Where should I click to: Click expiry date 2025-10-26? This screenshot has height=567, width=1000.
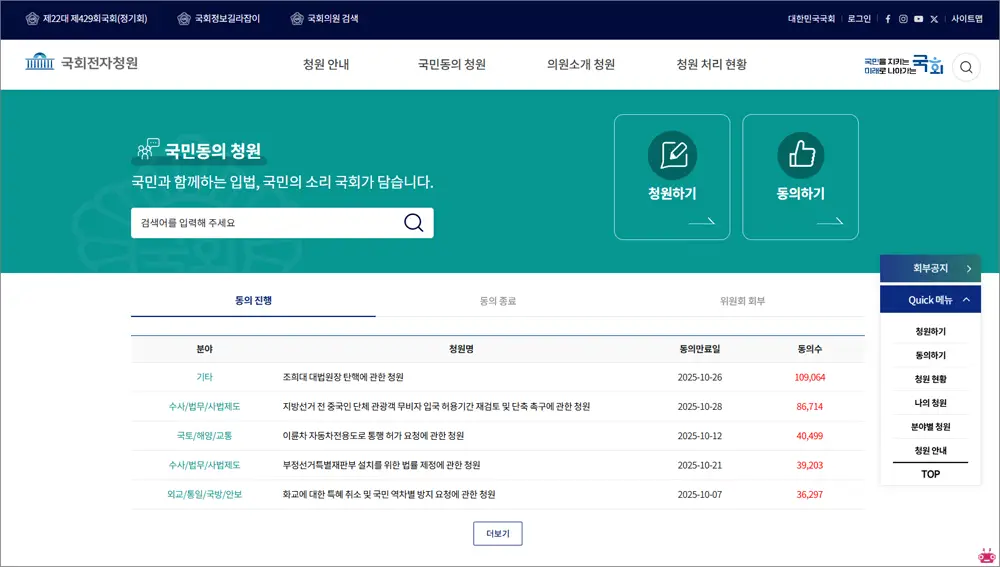pos(700,377)
